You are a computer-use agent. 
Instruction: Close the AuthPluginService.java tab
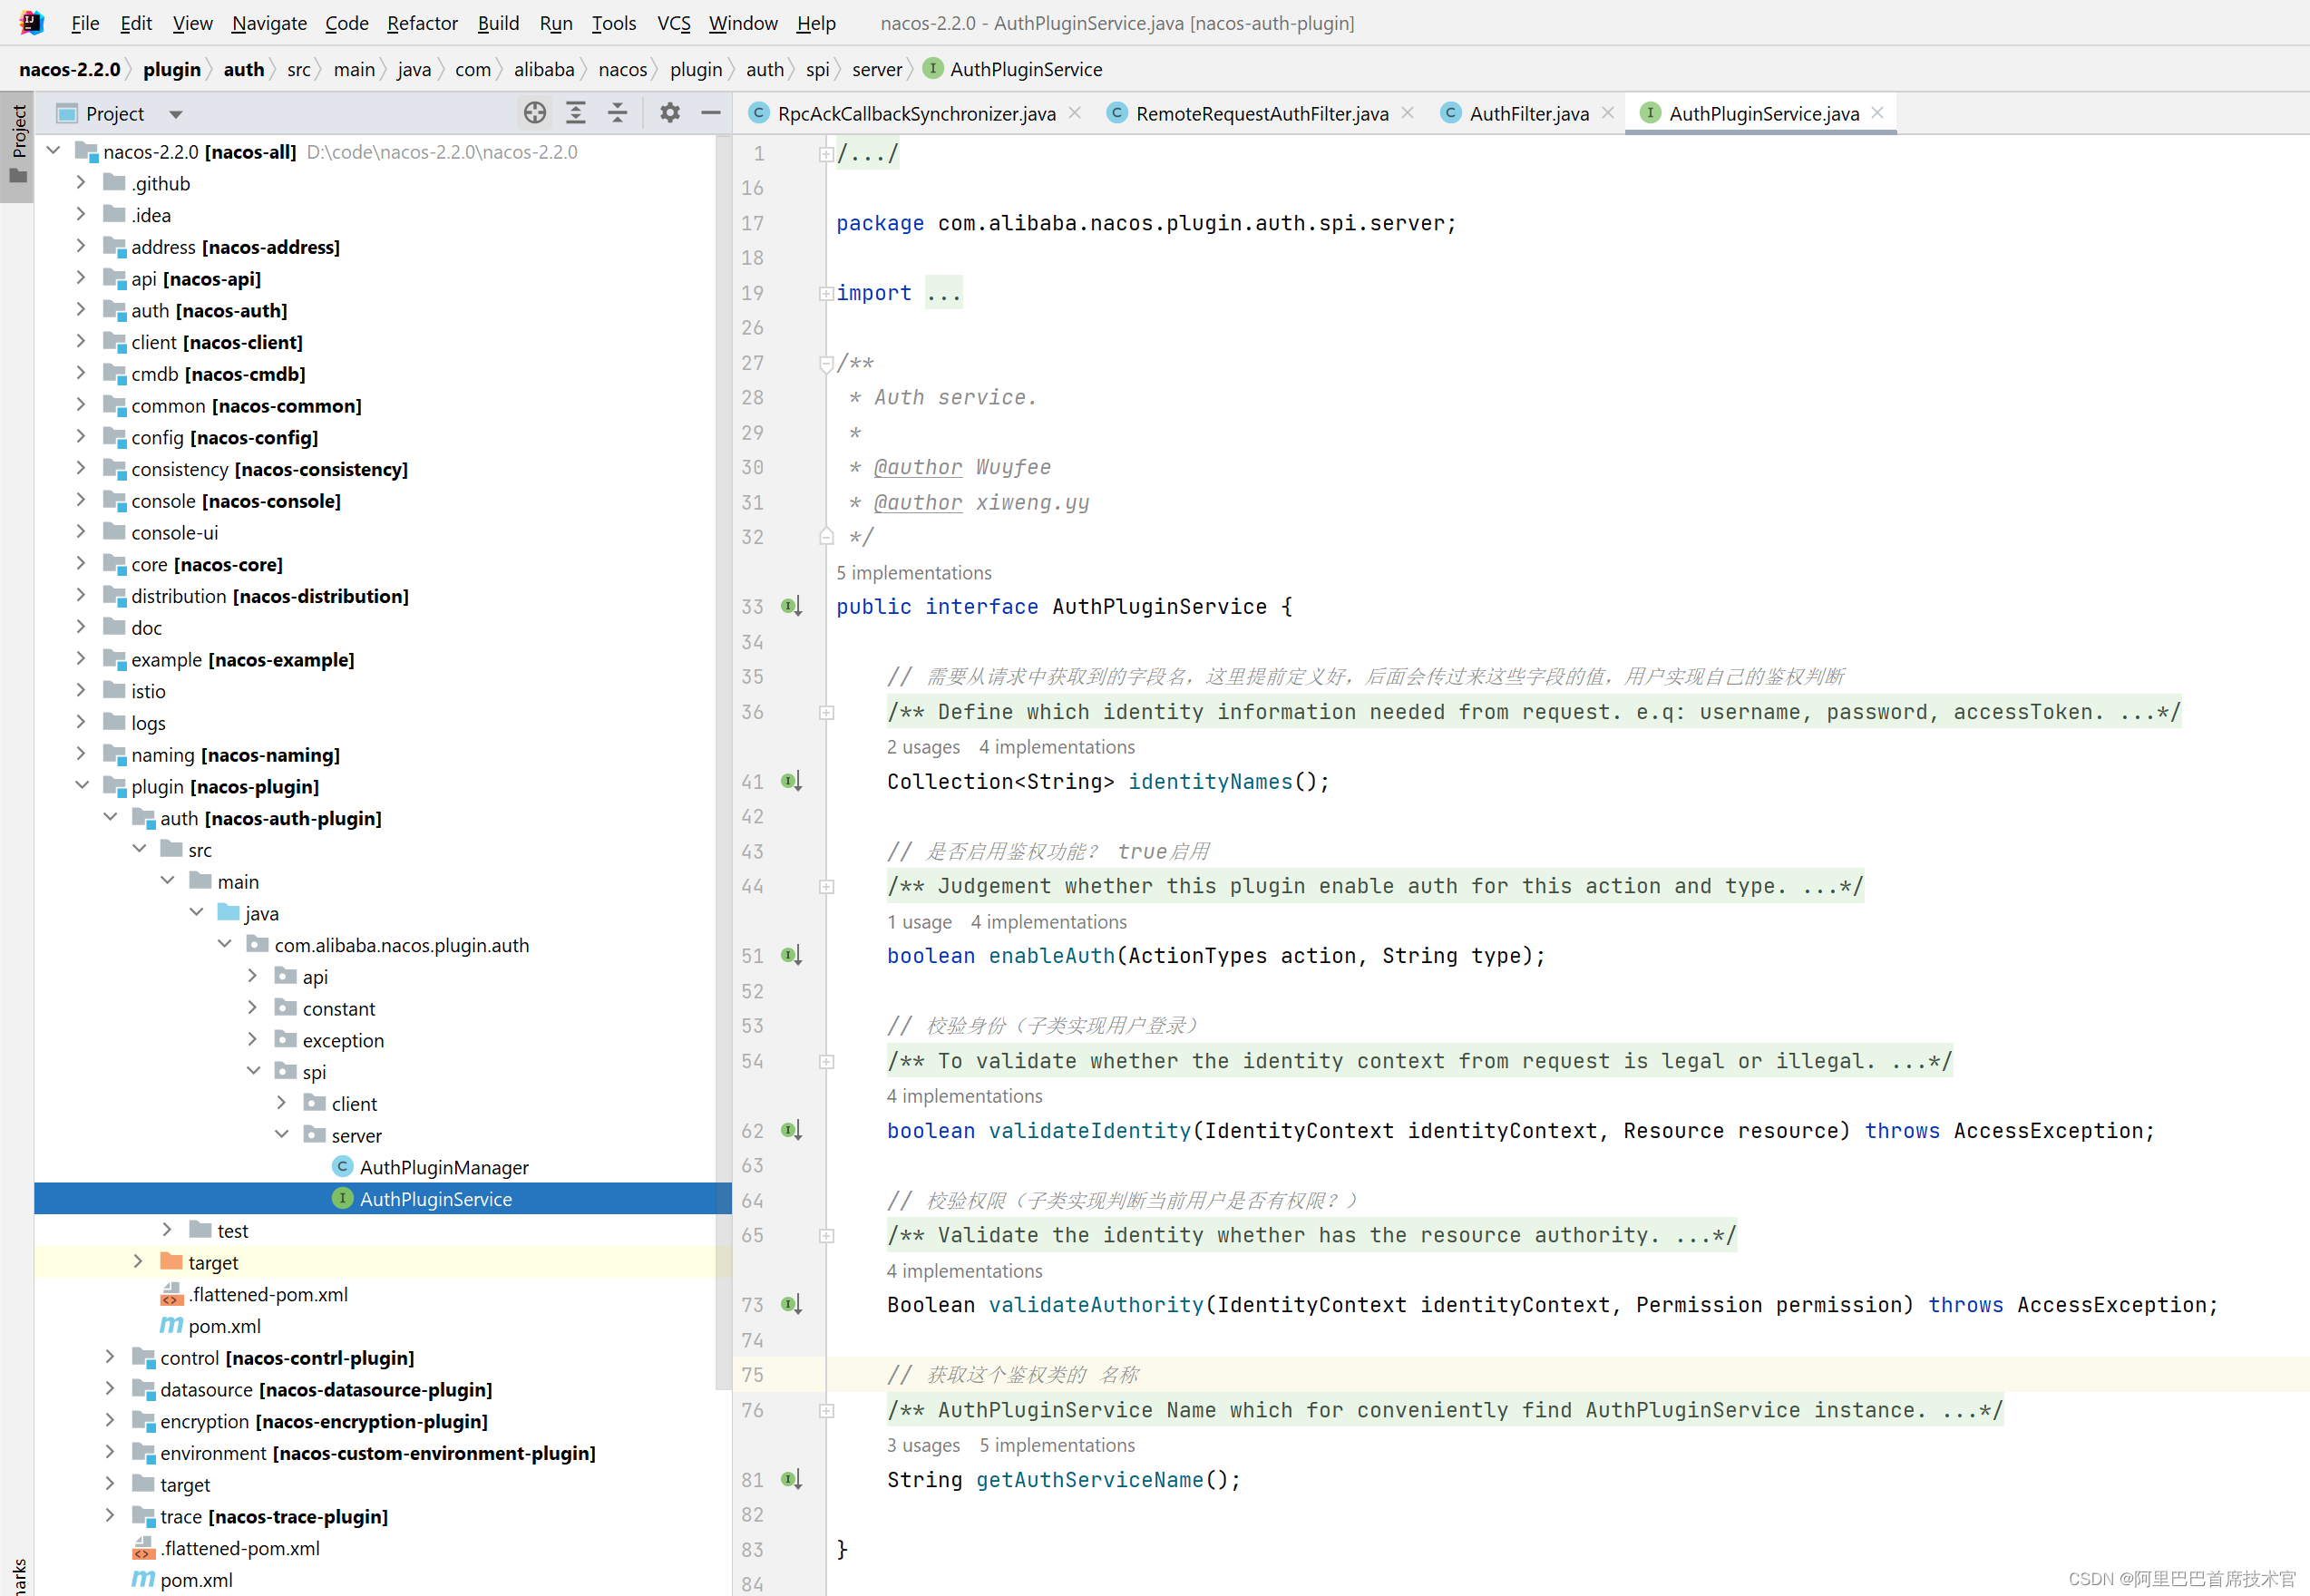tap(1878, 113)
